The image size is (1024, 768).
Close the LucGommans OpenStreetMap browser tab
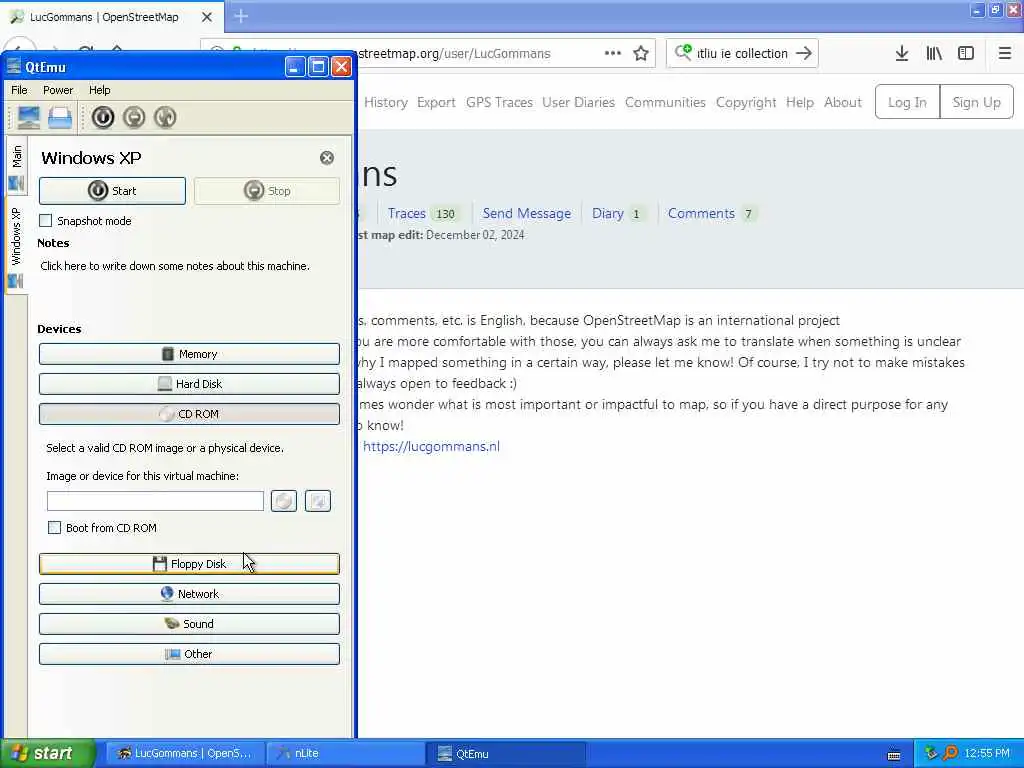(x=207, y=17)
